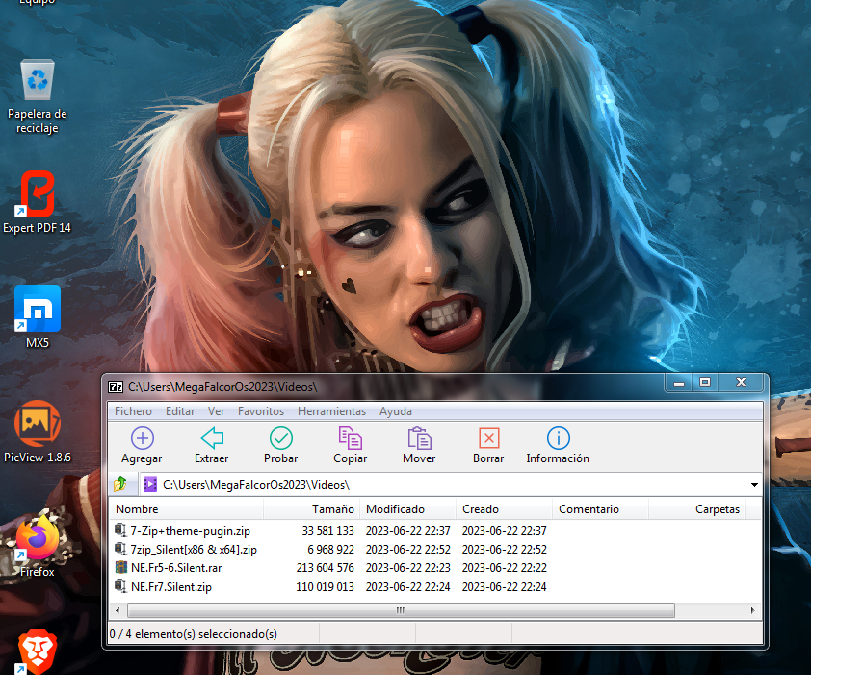Click the horizontal scrollbar thumb
The image size is (842, 689).
[401, 610]
